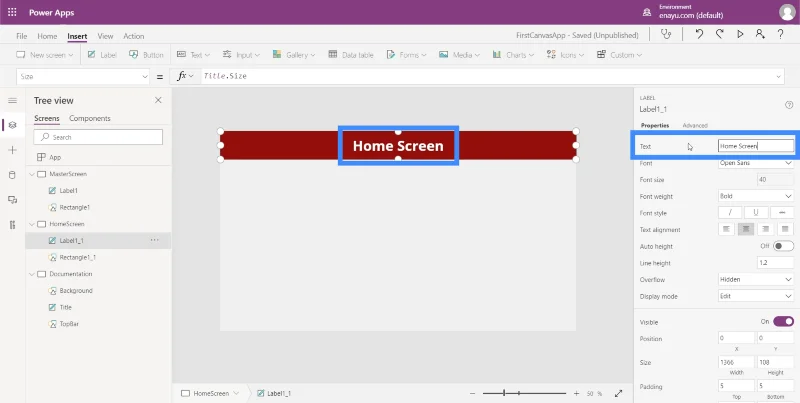Viewport: 800px width, 403px height.
Task: Preview the app with play icon
Action: 740,35
